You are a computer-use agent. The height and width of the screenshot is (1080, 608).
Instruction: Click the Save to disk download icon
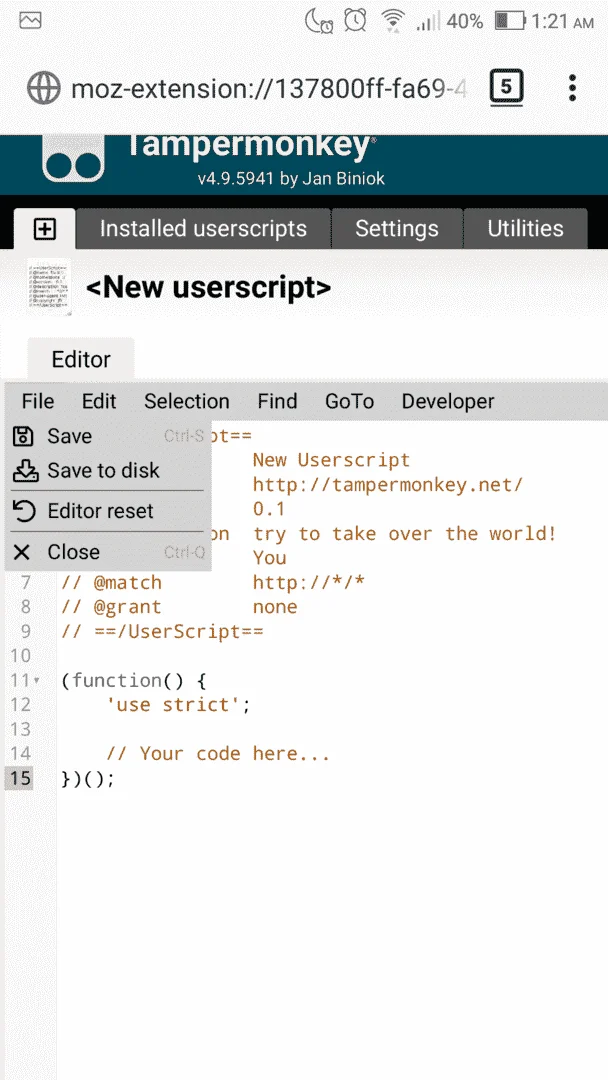coord(25,470)
